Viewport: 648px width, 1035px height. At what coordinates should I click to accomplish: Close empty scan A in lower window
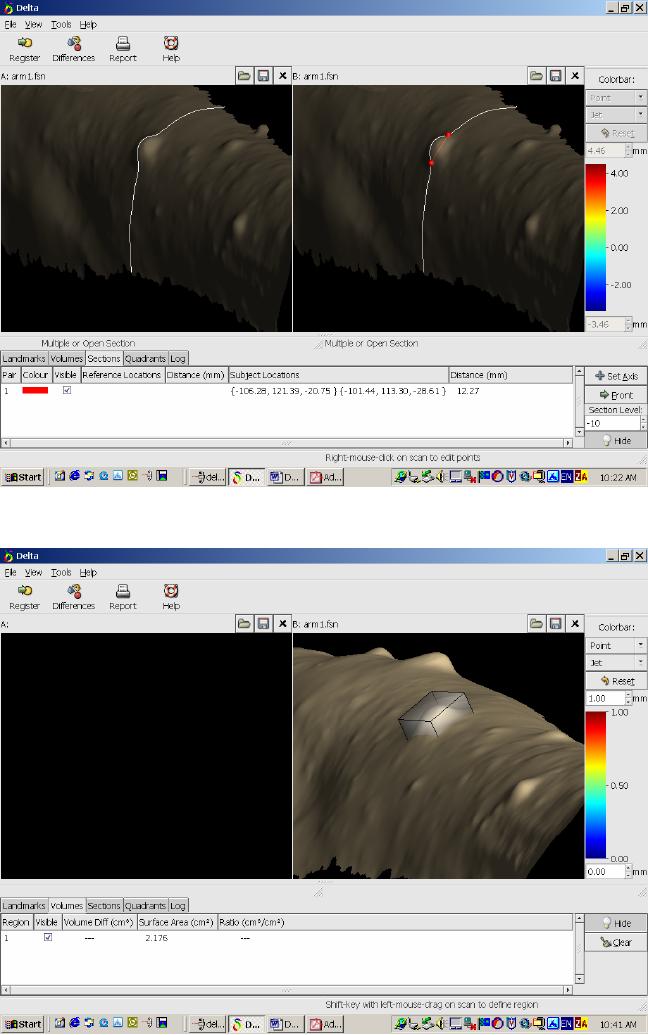(282, 624)
